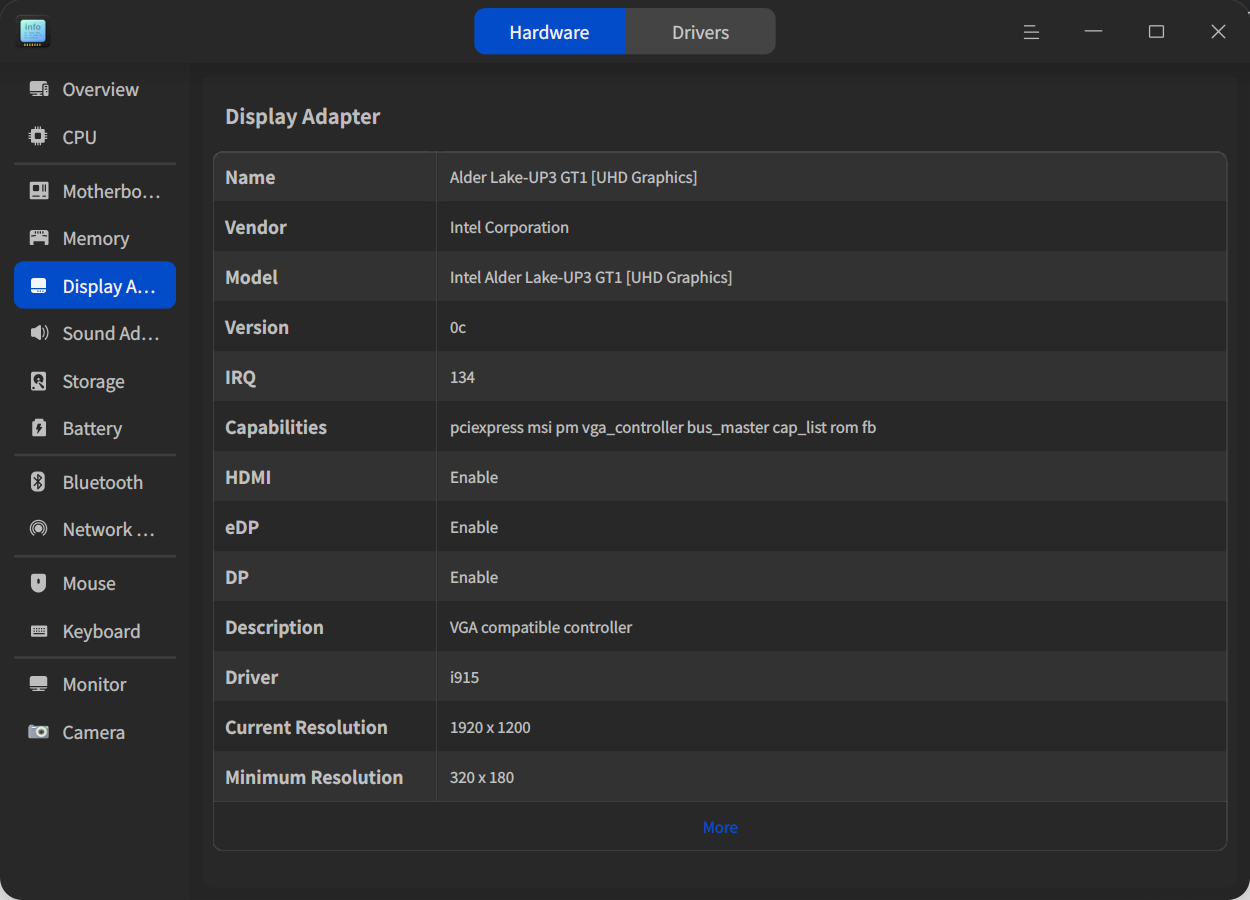Click the Device Manager app icon
The width and height of the screenshot is (1250, 900).
tap(33, 32)
